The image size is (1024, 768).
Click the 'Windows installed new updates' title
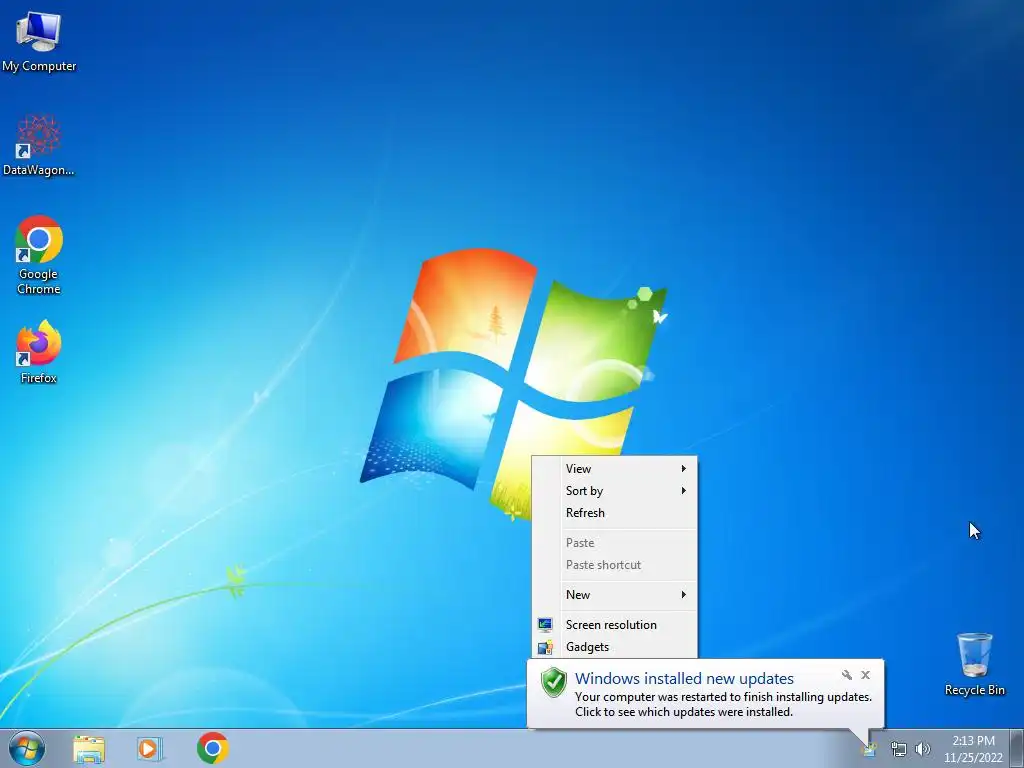click(x=684, y=679)
